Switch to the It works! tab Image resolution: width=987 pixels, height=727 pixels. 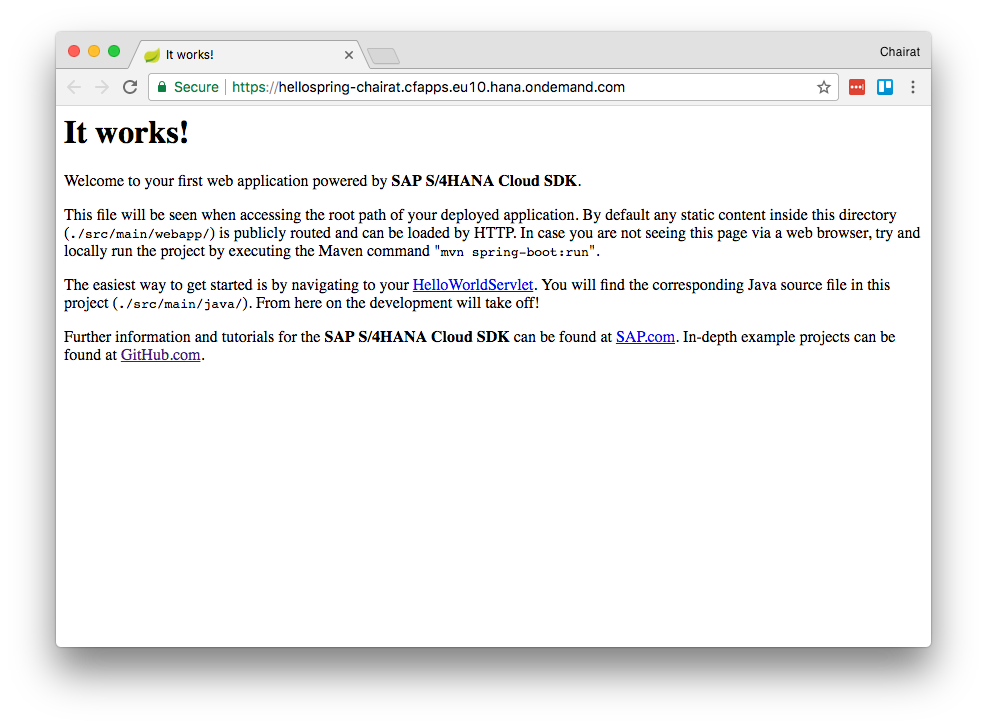tap(240, 55)
